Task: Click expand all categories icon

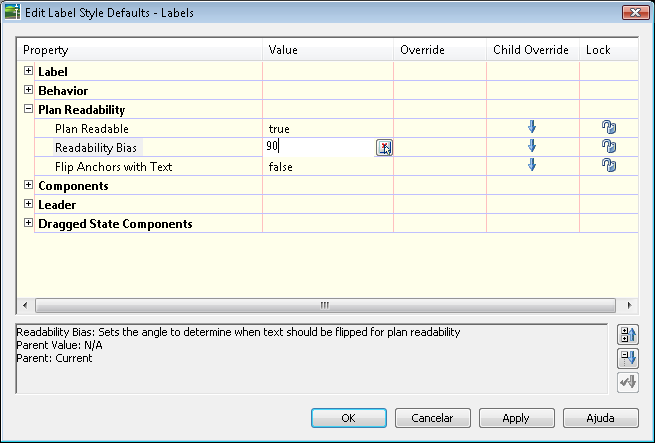Action: pos(628,334)
